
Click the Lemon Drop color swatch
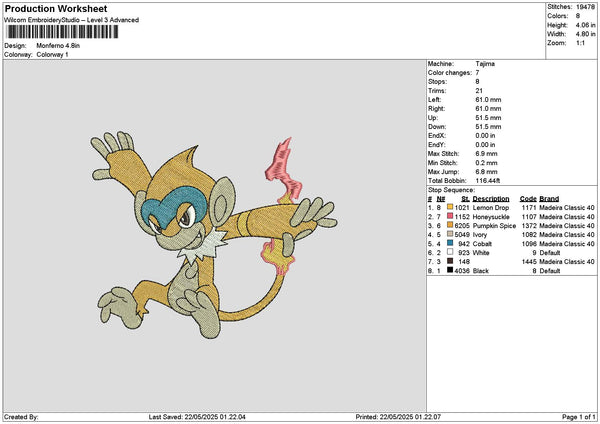click(450, 207)
